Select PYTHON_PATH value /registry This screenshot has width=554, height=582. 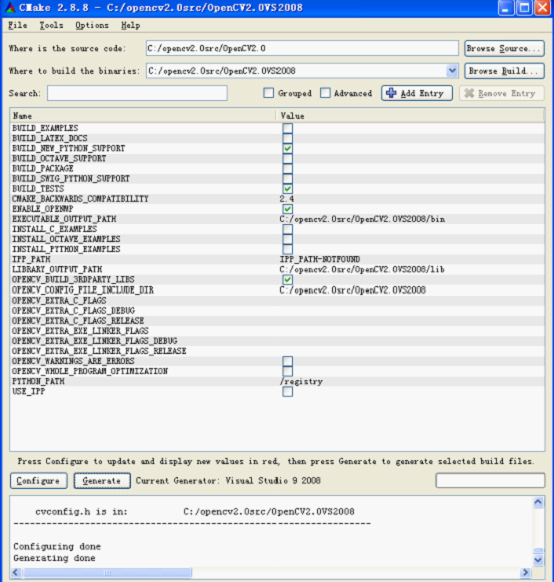coord(301,382)
